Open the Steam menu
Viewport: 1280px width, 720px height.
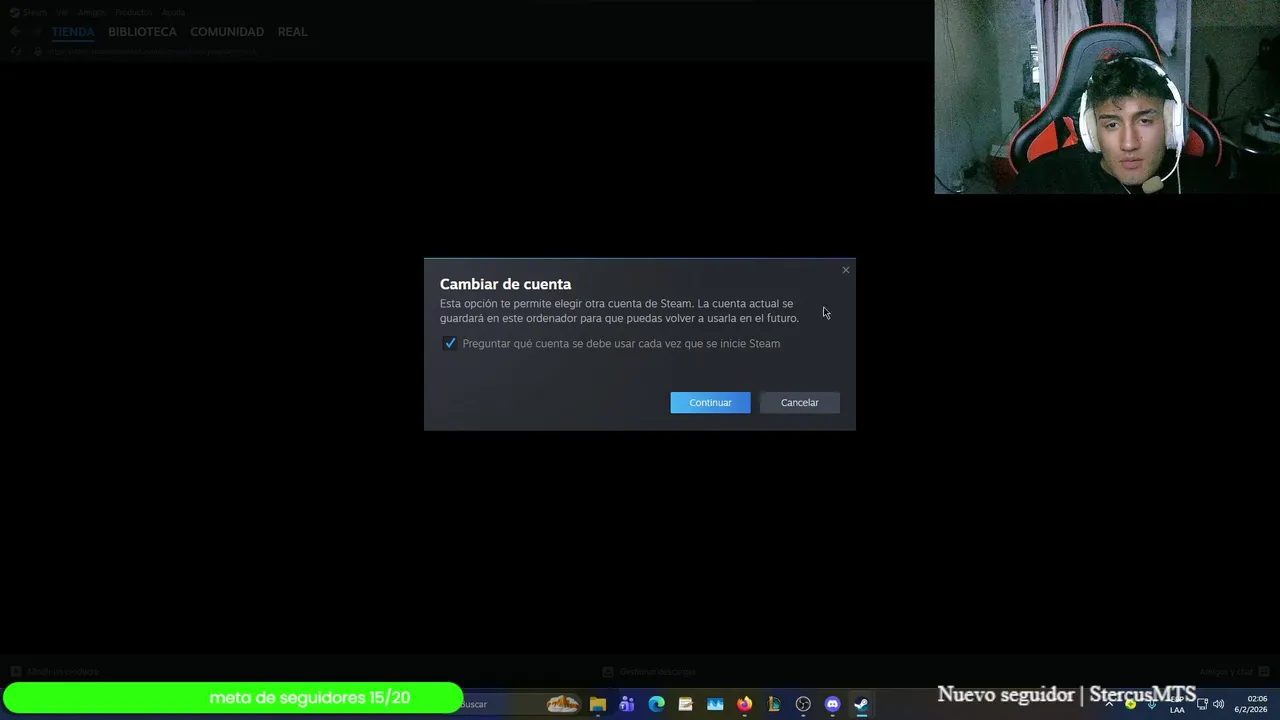pos(35,12)
